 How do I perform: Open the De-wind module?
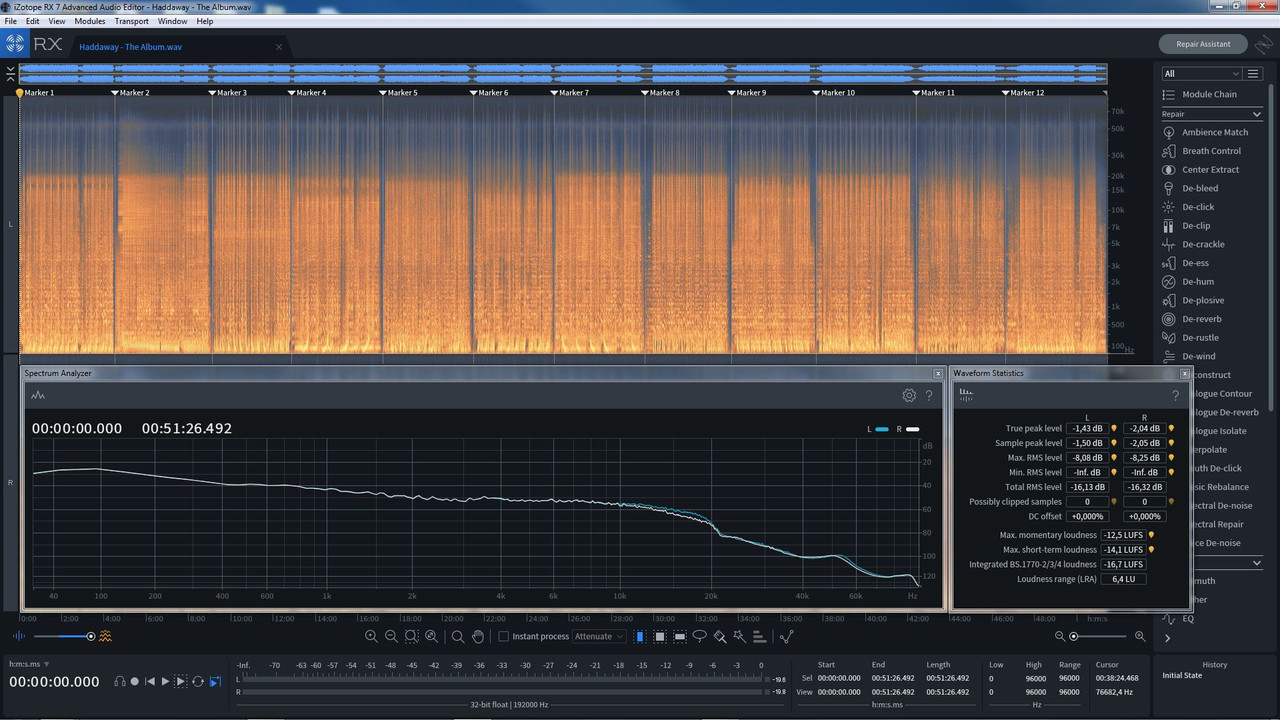coord(1189,356)
